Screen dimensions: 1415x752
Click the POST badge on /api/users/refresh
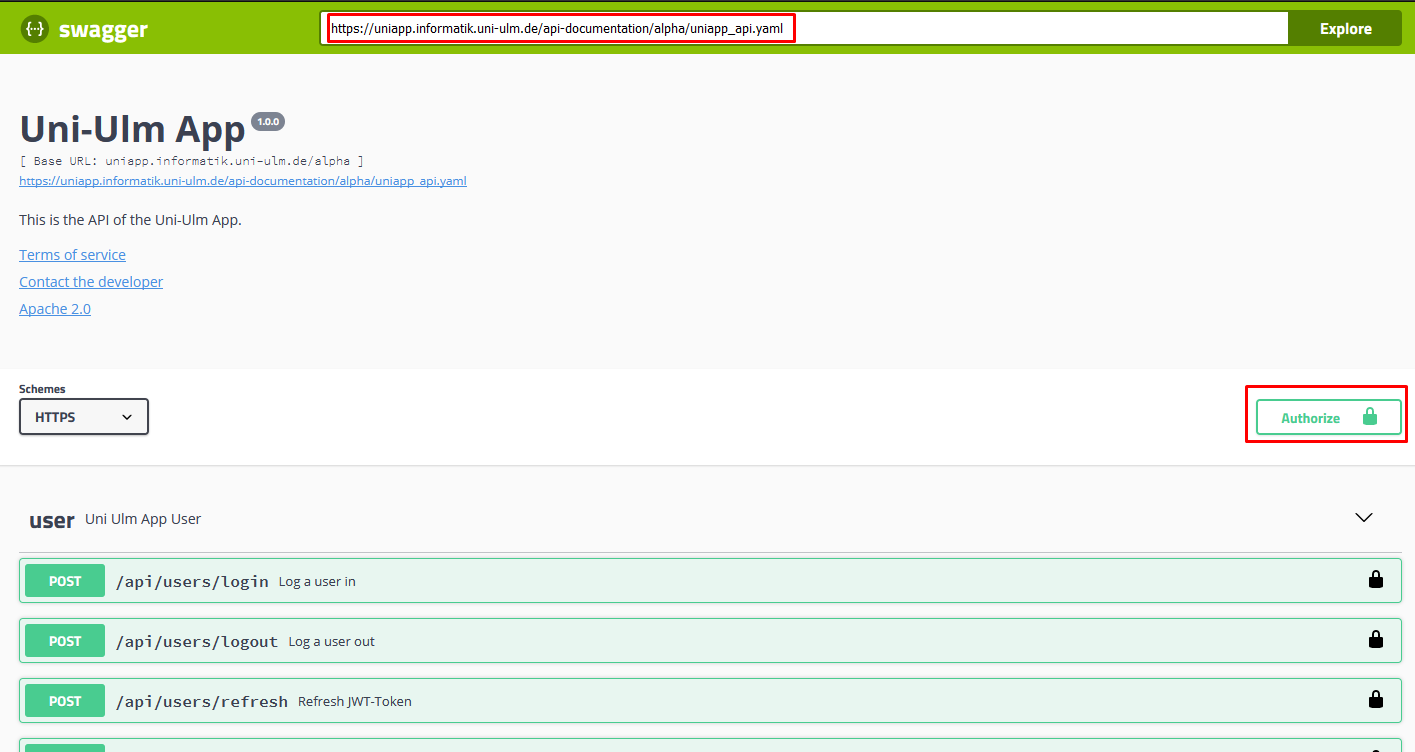click(x=65, y=701)
